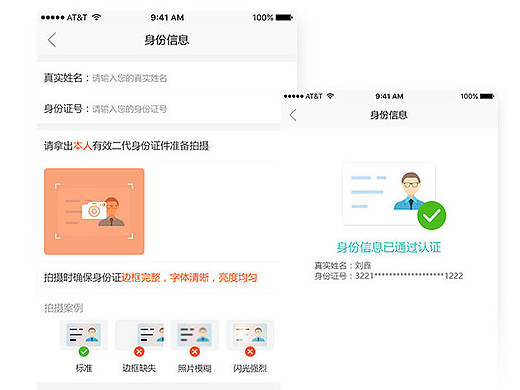520x390 pixels.
Task: Click red cross under 照片模糊 sample
Action: (x=195, y=351)
